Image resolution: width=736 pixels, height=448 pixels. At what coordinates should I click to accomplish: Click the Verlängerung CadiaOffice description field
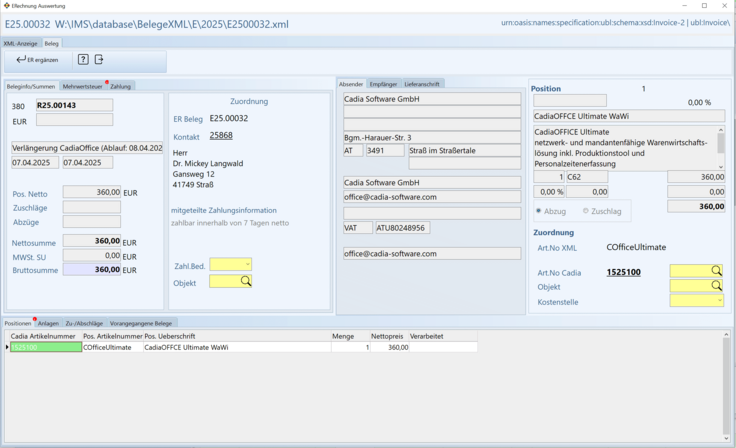click(x=87, y=148)
